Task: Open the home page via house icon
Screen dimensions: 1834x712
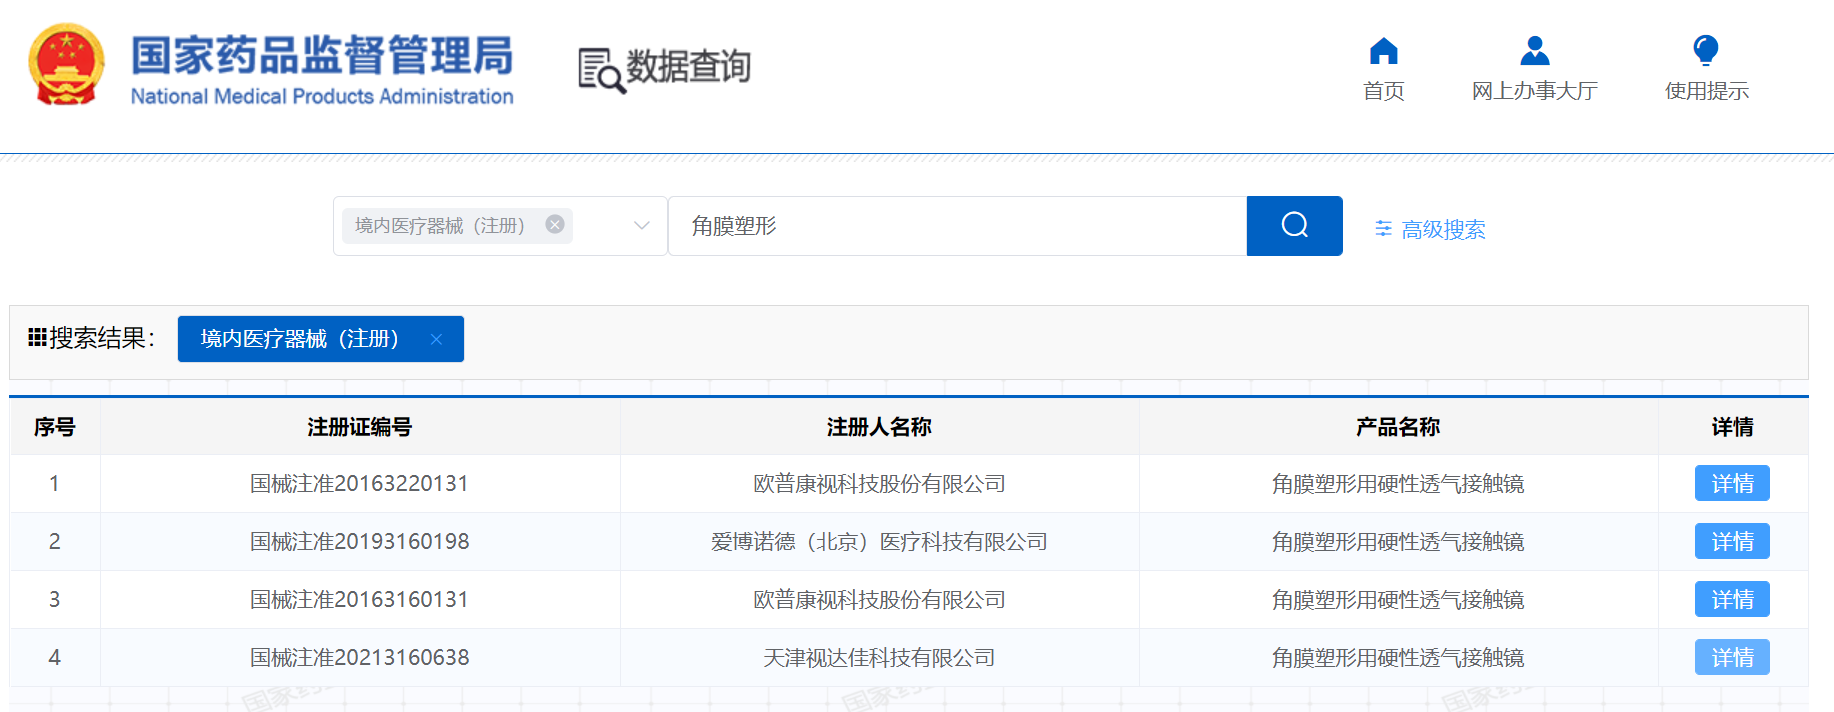Action: (1383, 51)
